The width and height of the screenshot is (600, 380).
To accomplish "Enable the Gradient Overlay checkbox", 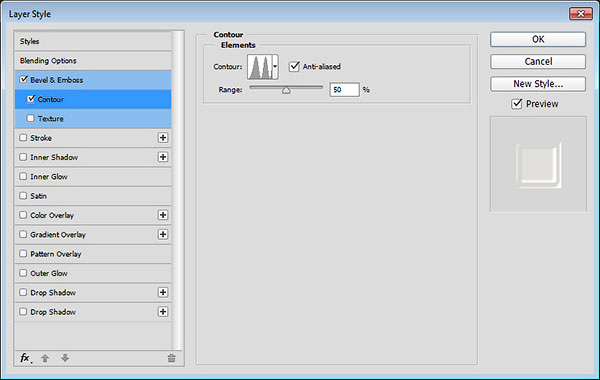I will click(23, 234).
